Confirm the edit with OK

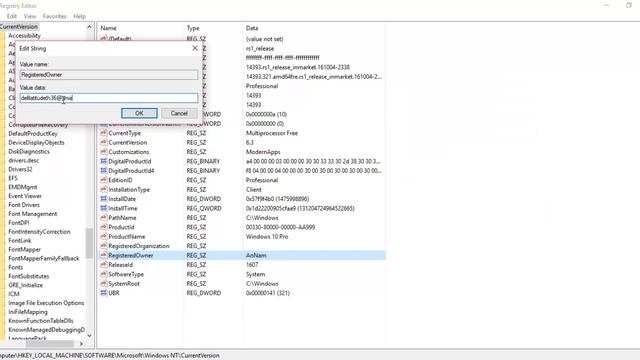tap(139, 113)
